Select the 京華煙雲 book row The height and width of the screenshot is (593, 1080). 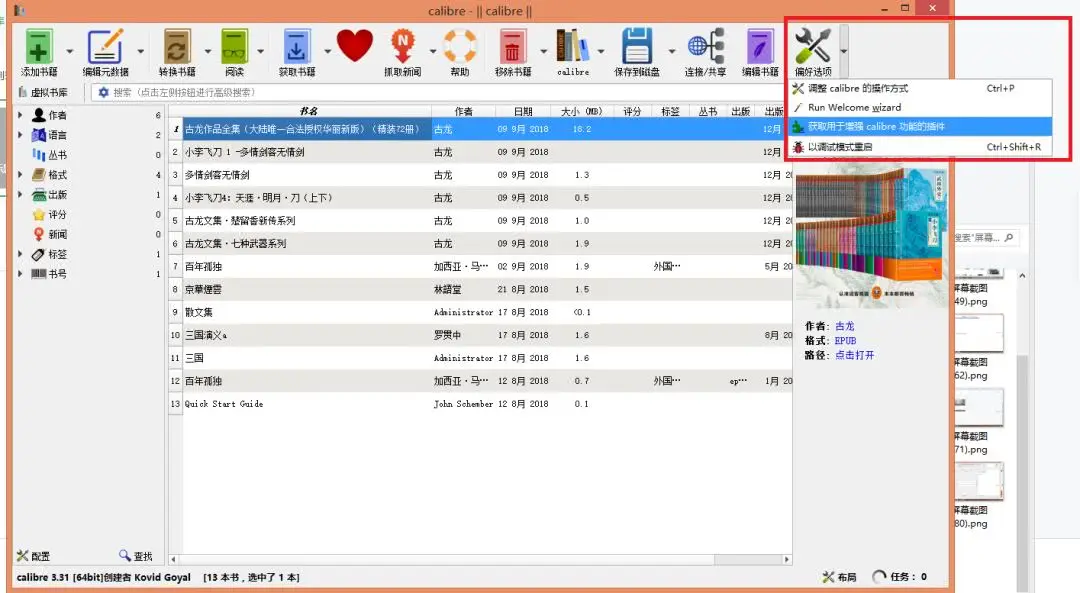[x=480, y=289]
